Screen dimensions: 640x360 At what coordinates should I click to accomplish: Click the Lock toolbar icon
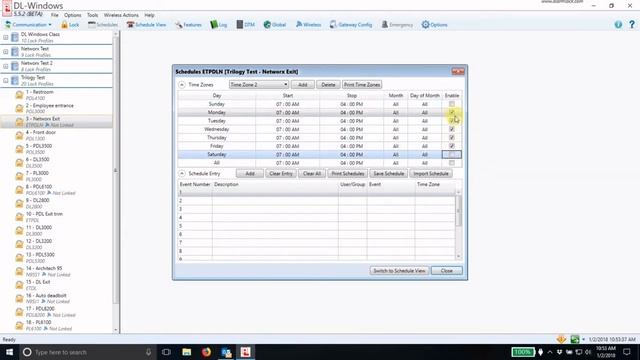click(x=70, y=24)
